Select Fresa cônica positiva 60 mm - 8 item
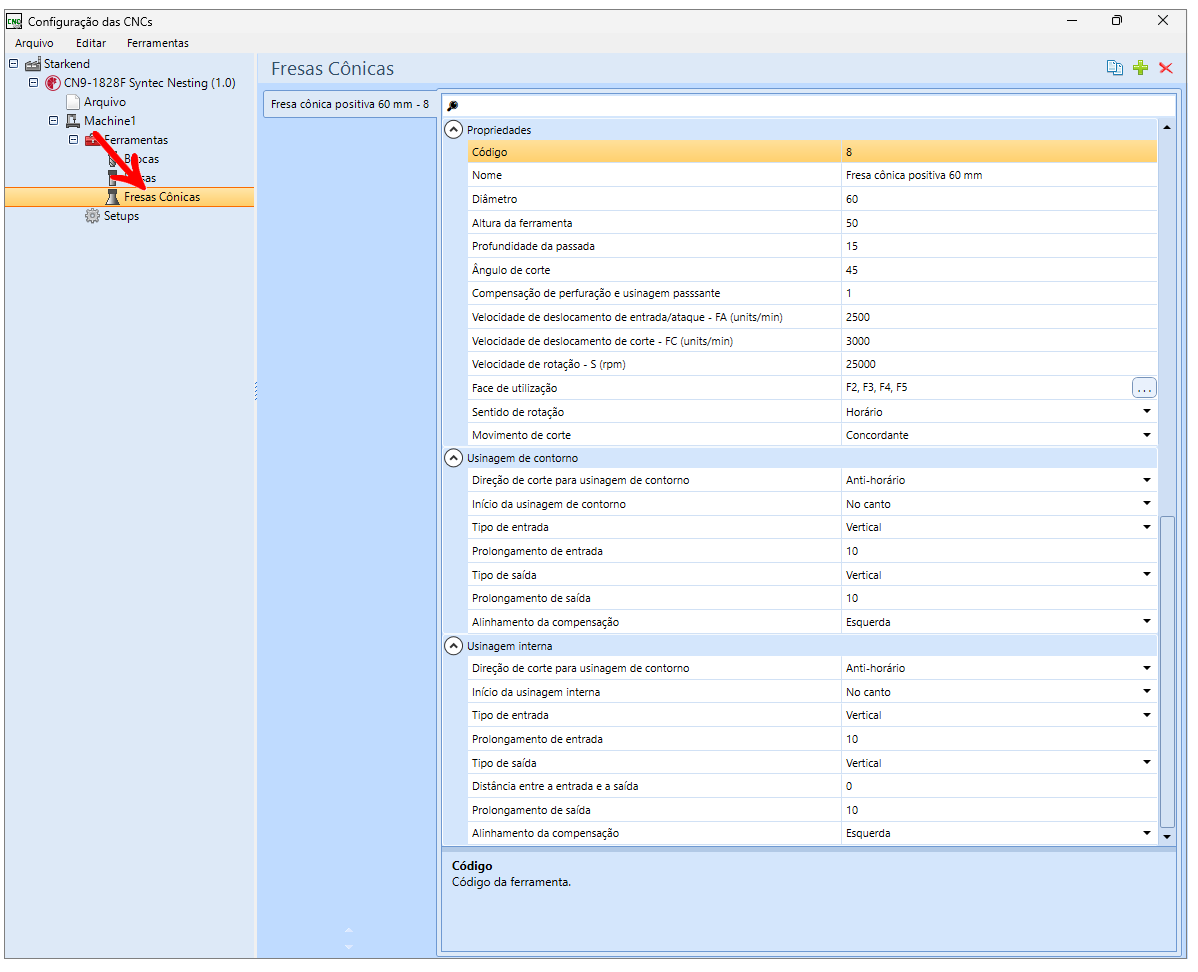Viewport: 1198px width, 972px height. pyautogui.click(x=350, y=104)
